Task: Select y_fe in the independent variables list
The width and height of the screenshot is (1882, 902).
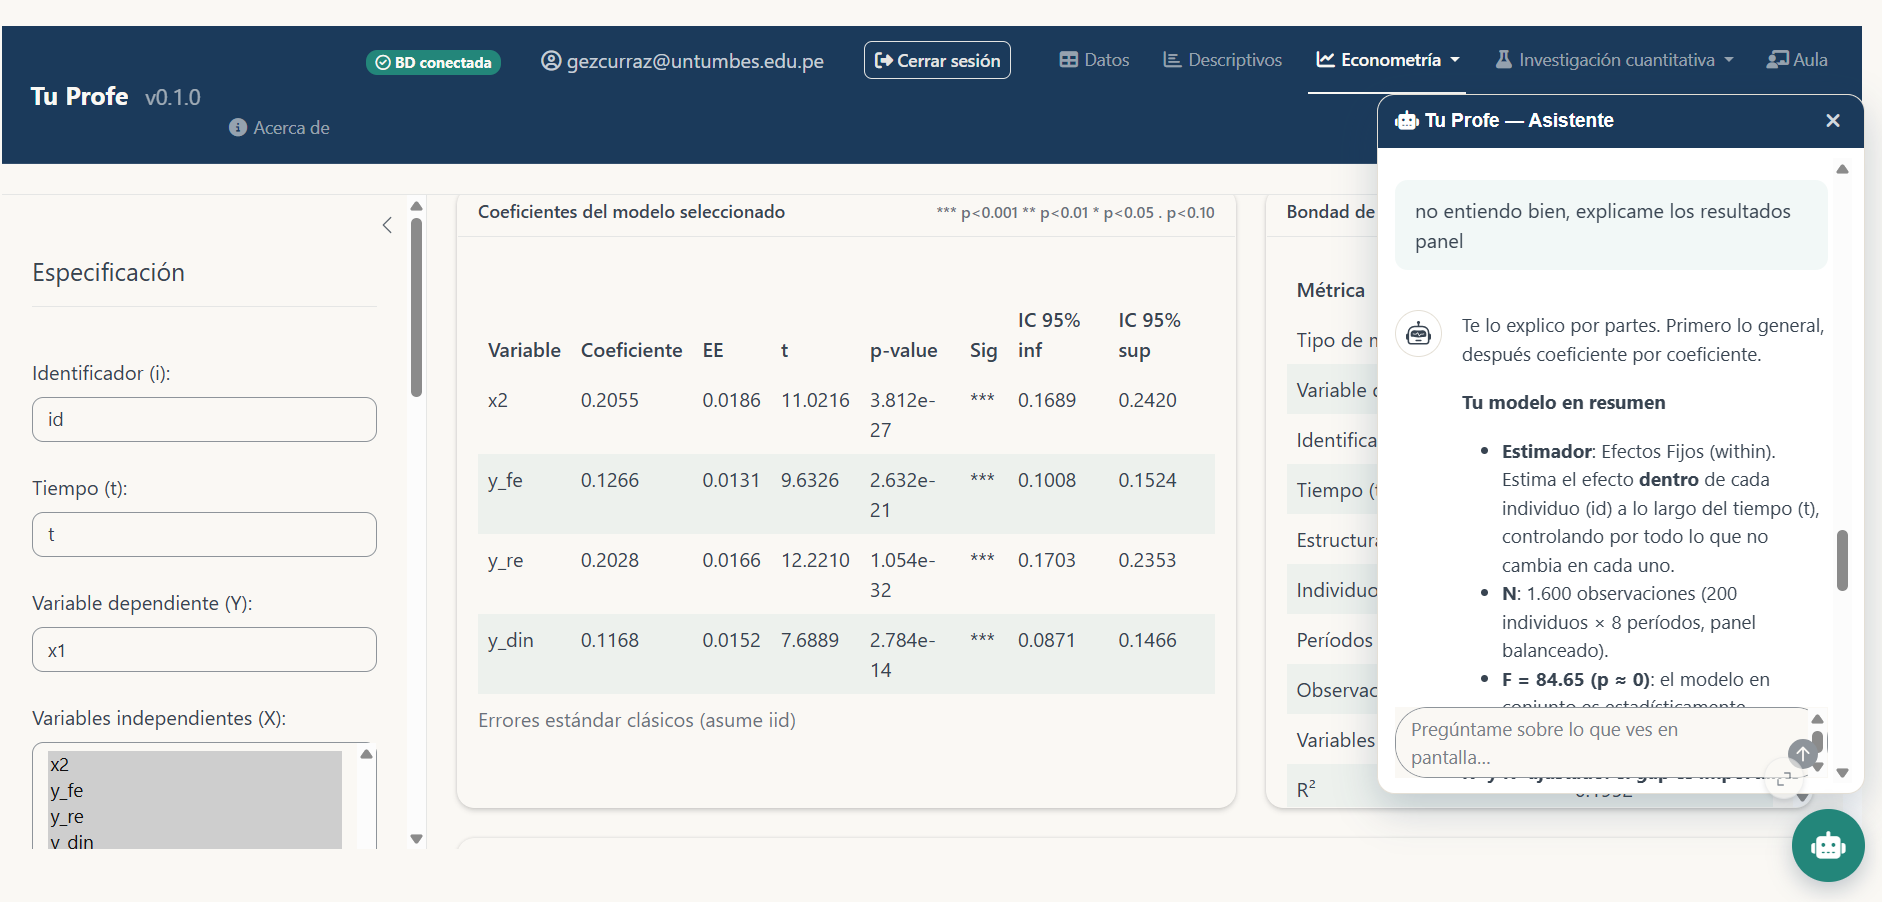Action: [195, 791]
